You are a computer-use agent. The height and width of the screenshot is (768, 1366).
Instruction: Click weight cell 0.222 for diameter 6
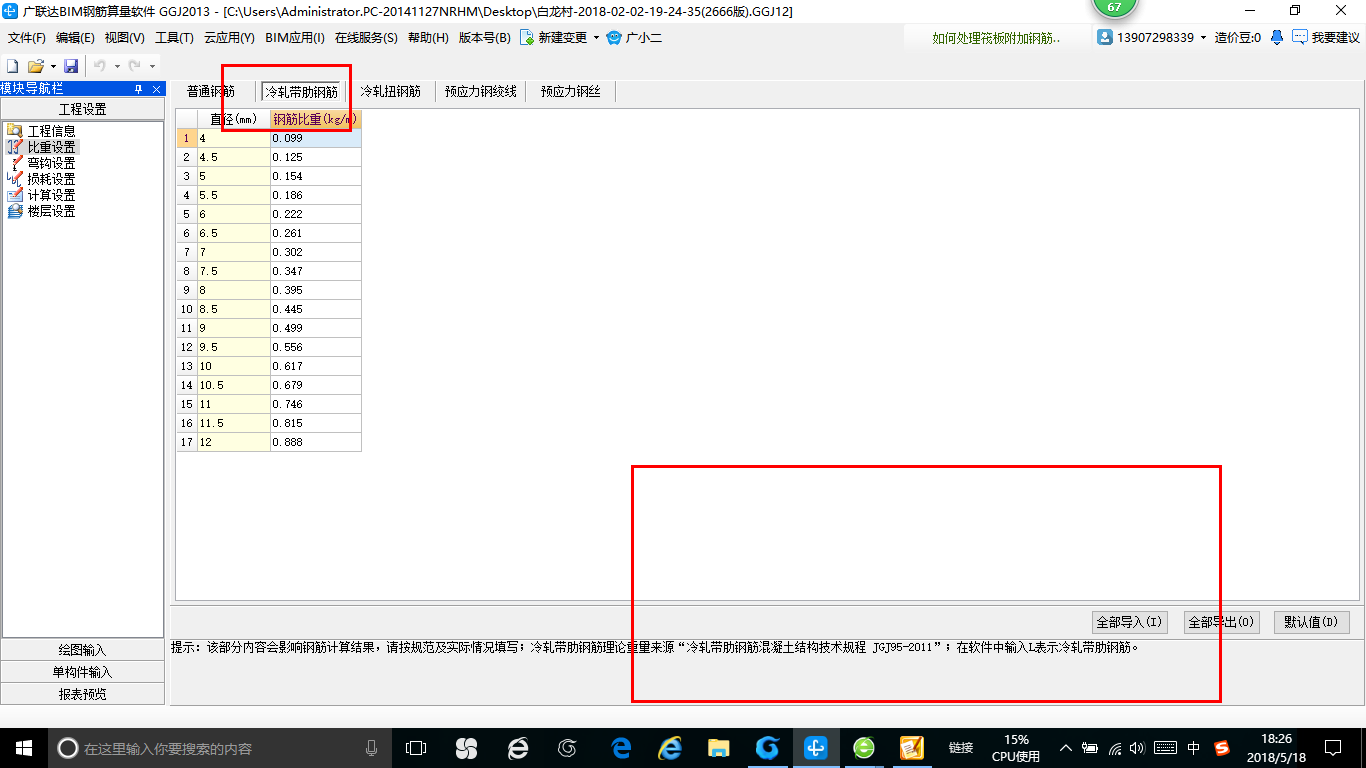tap(316, 214)
